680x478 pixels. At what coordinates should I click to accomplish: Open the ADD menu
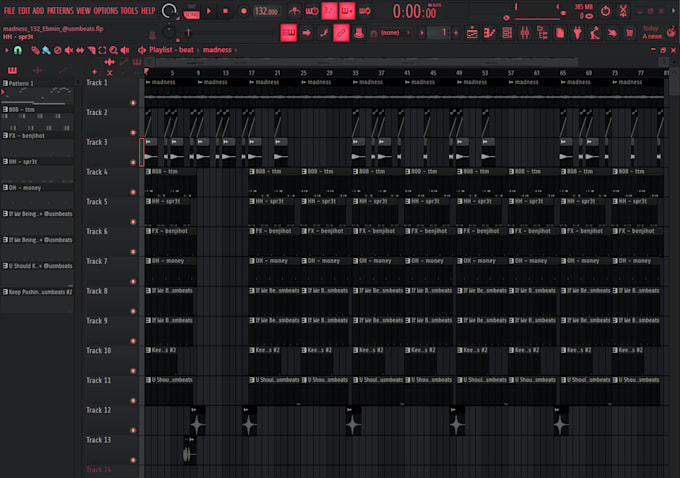point(38,11)
